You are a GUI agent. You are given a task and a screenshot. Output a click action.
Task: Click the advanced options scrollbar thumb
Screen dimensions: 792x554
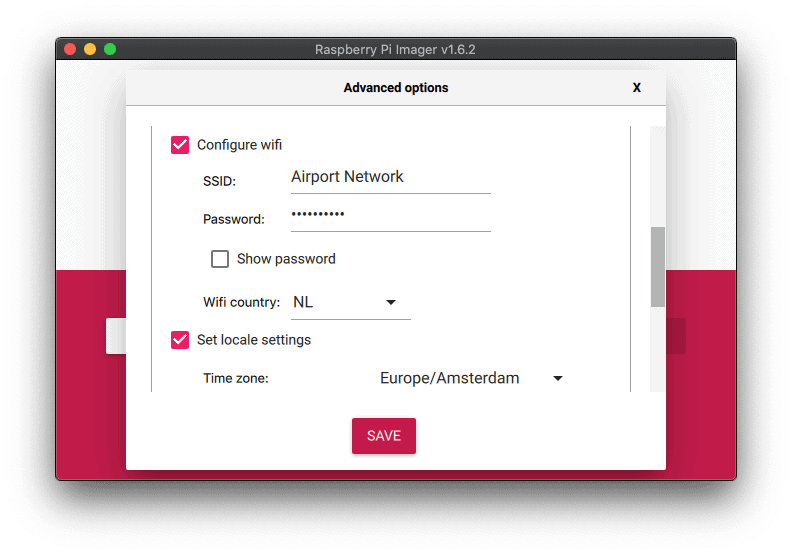[658, 267]
